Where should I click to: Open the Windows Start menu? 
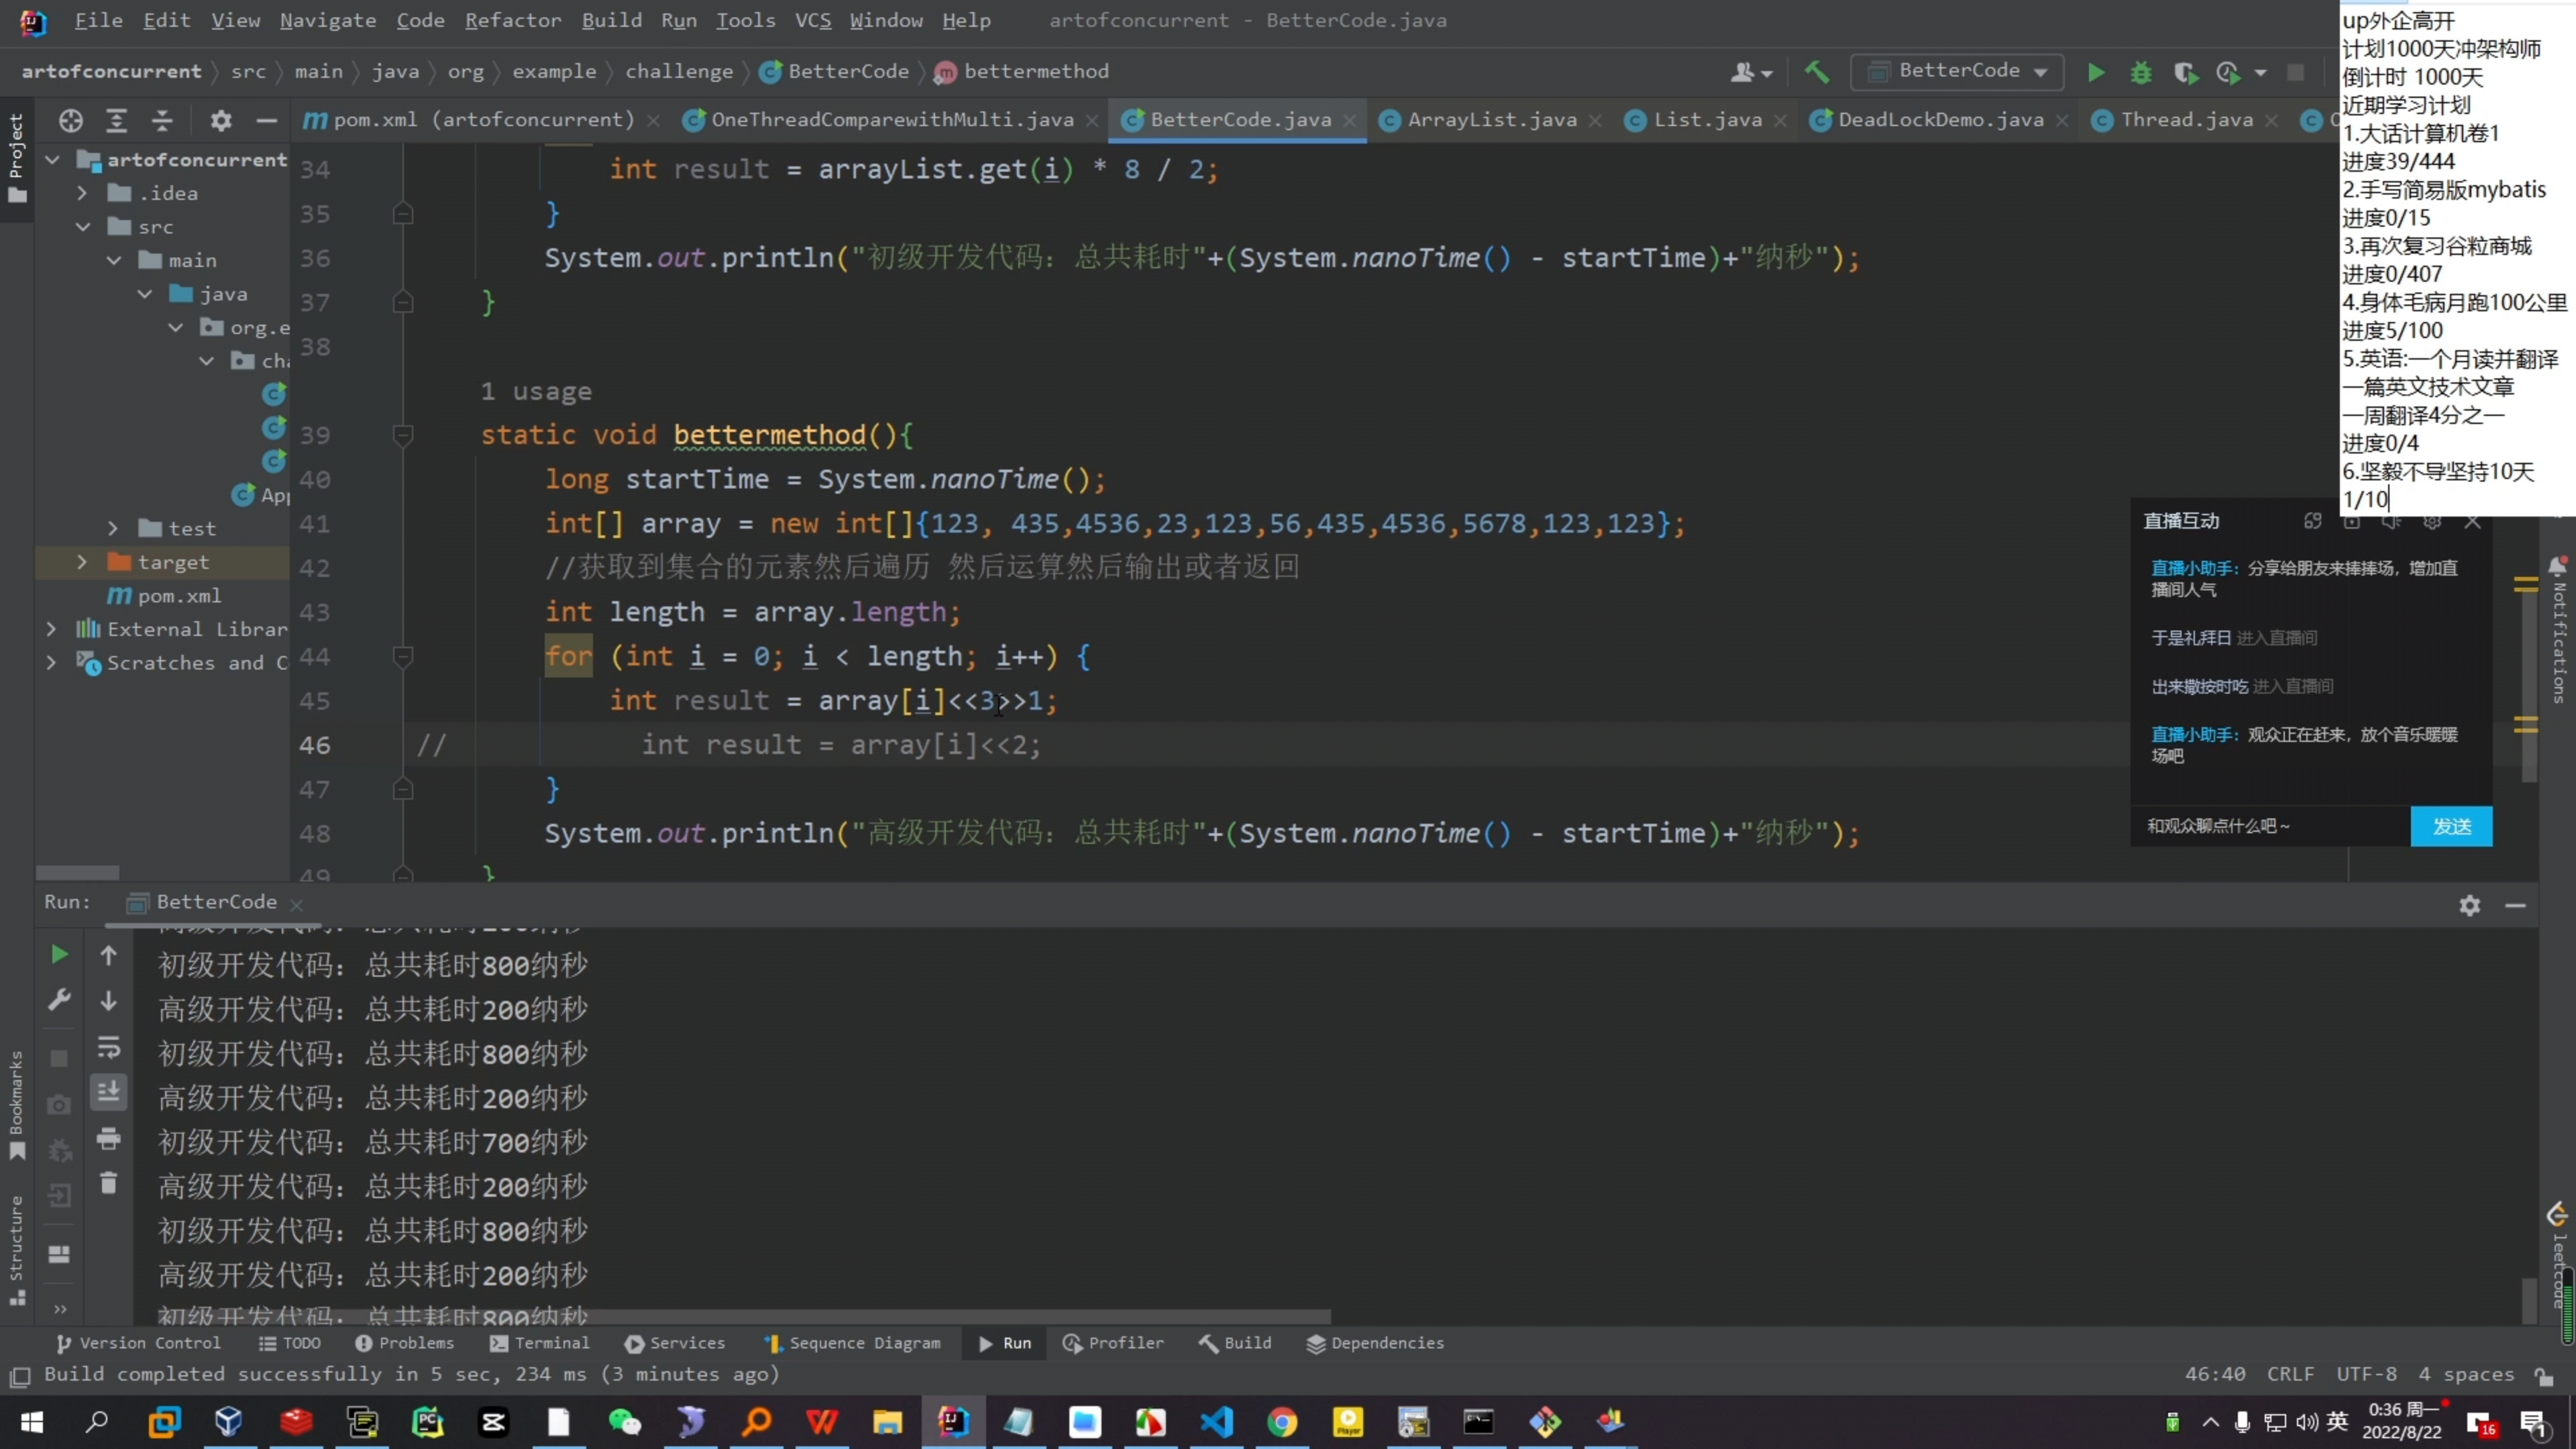tap(32, 1422)
